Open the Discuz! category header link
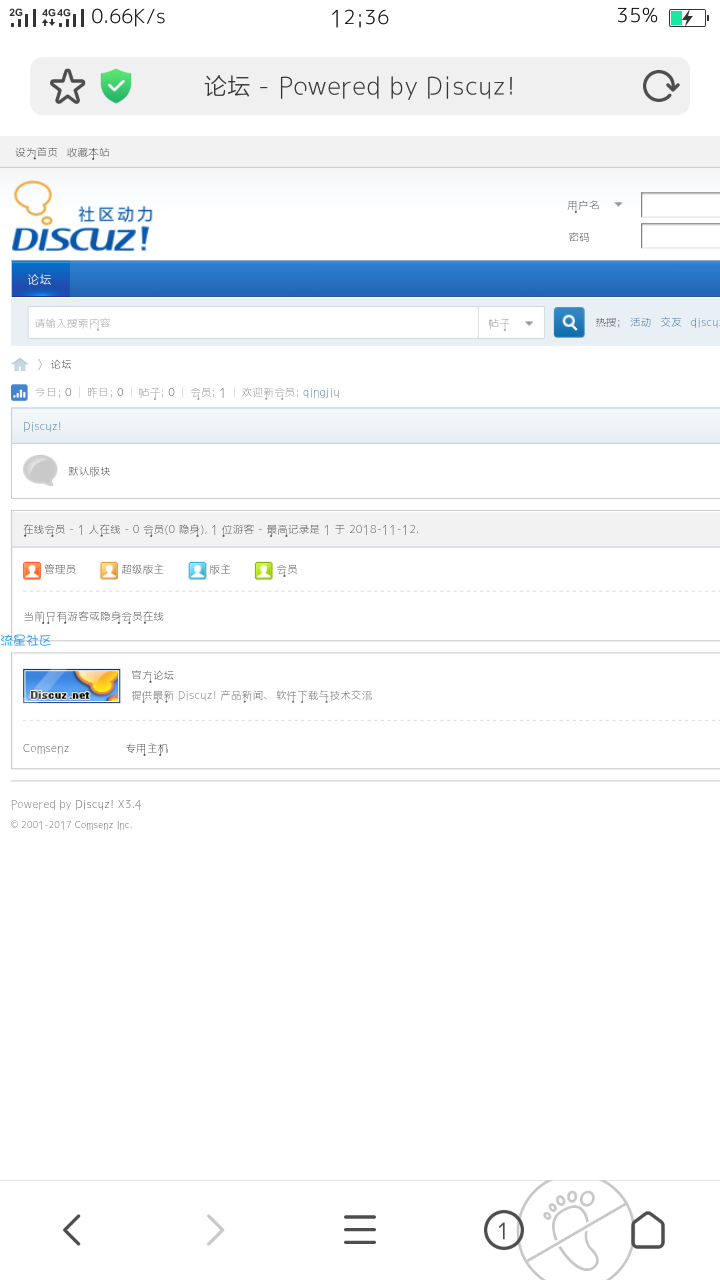 42,426
